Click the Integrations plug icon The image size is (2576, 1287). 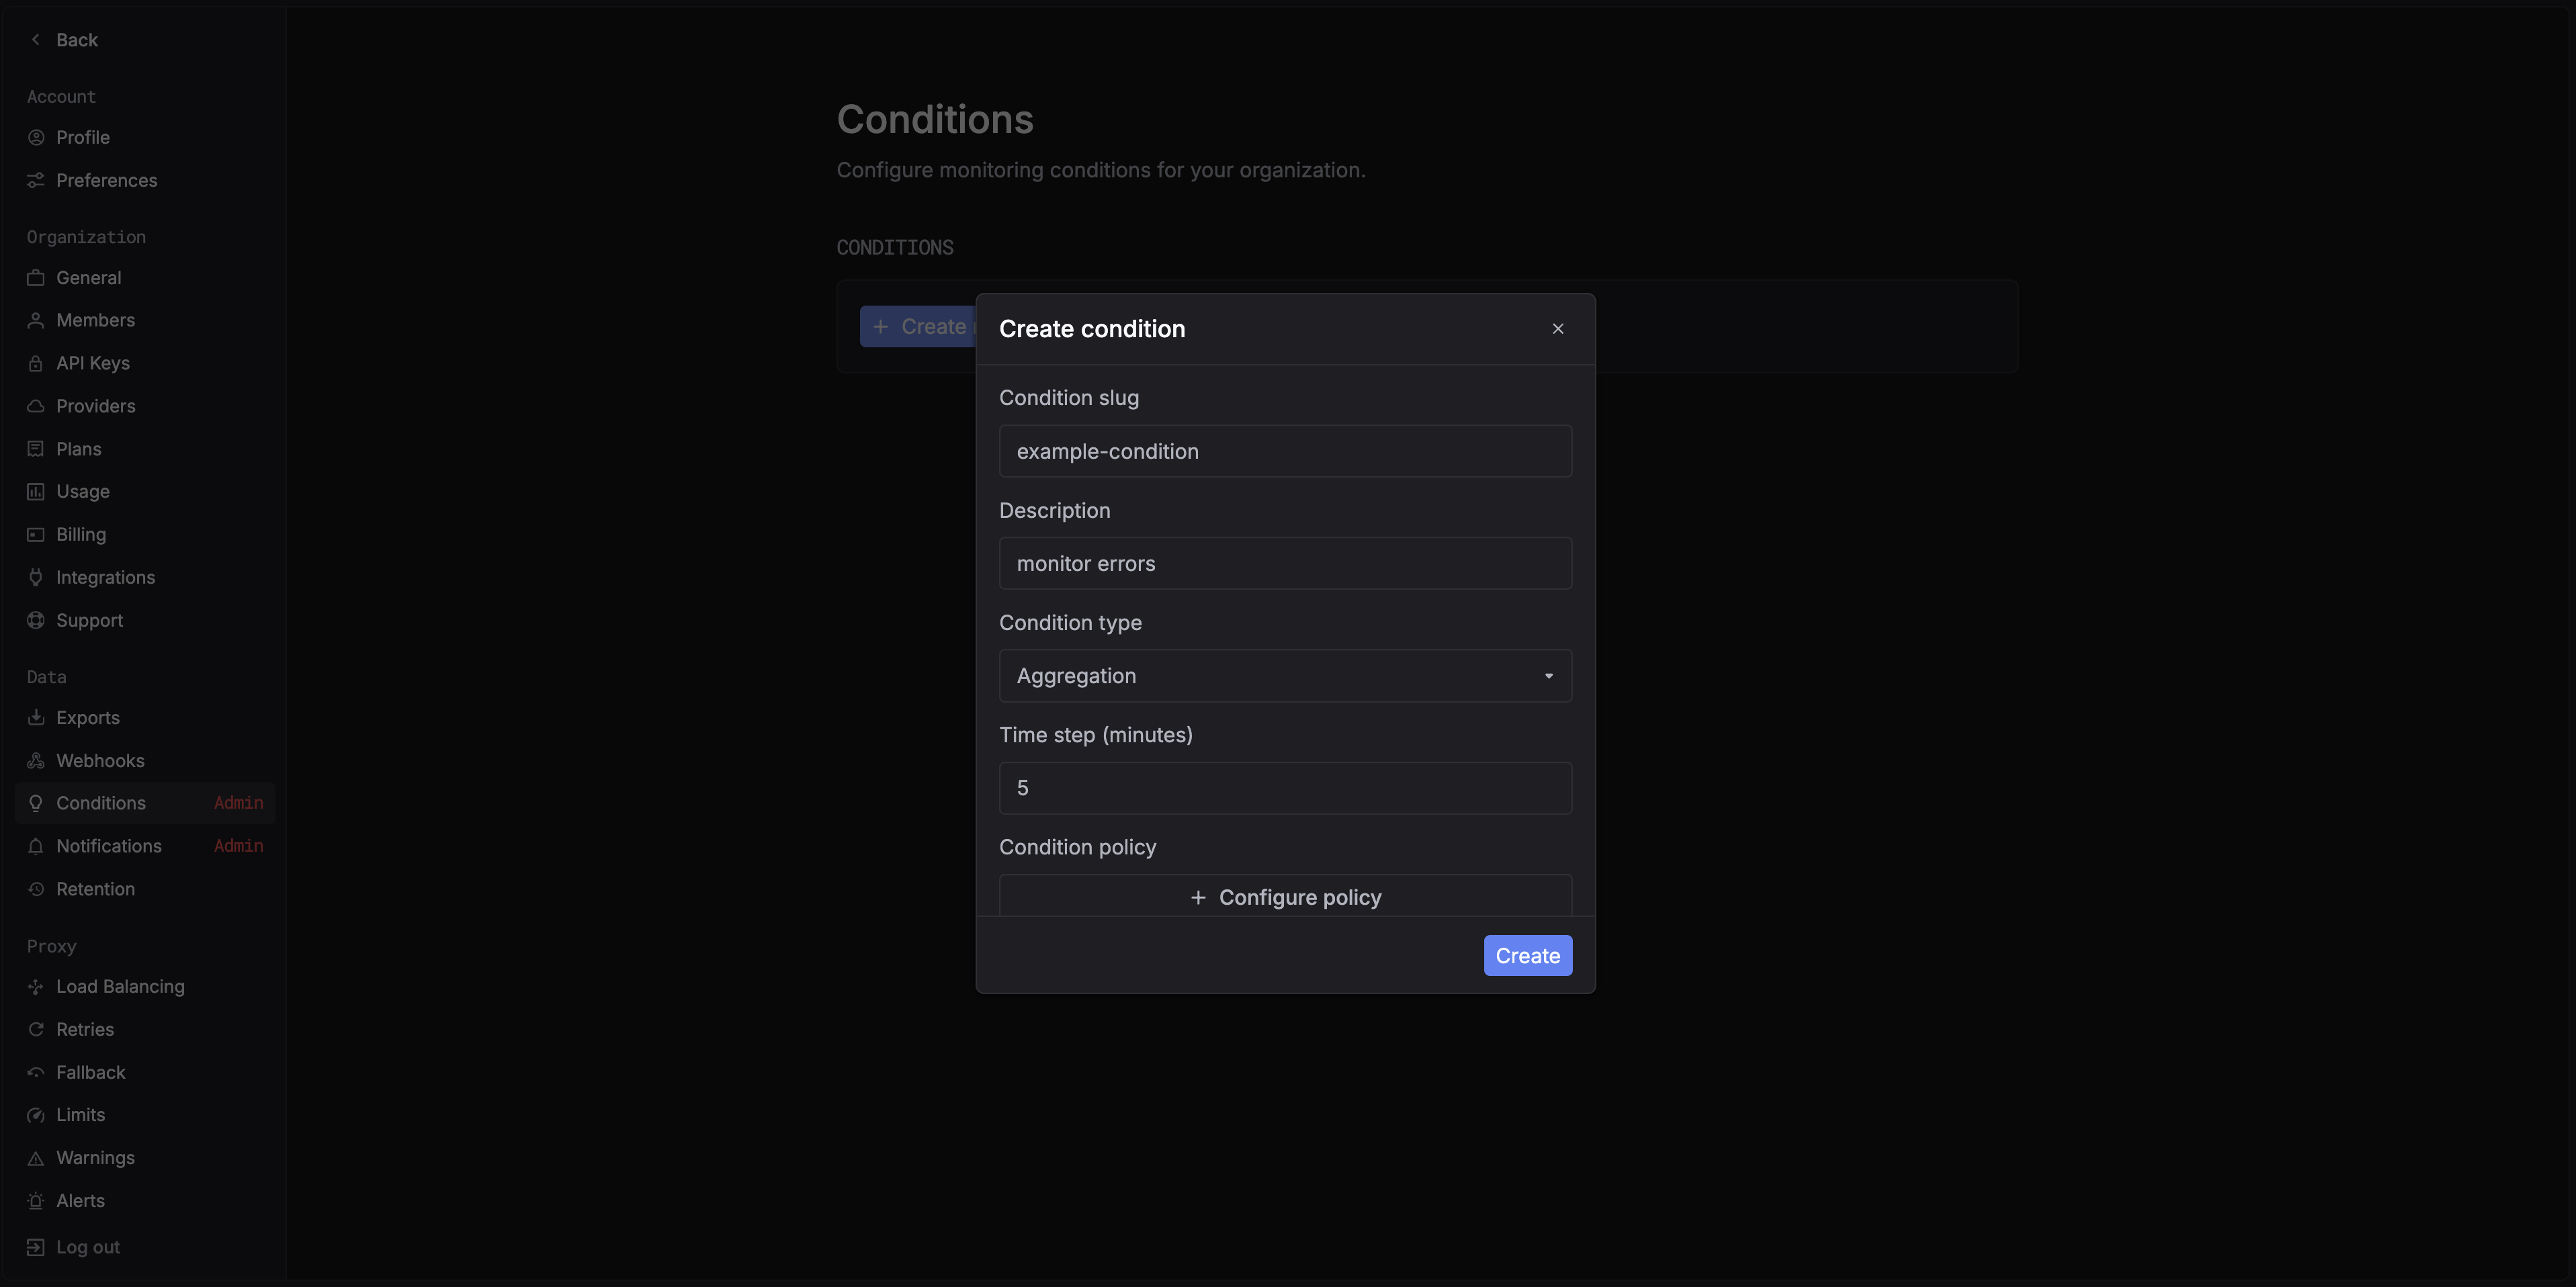point(36,577)
